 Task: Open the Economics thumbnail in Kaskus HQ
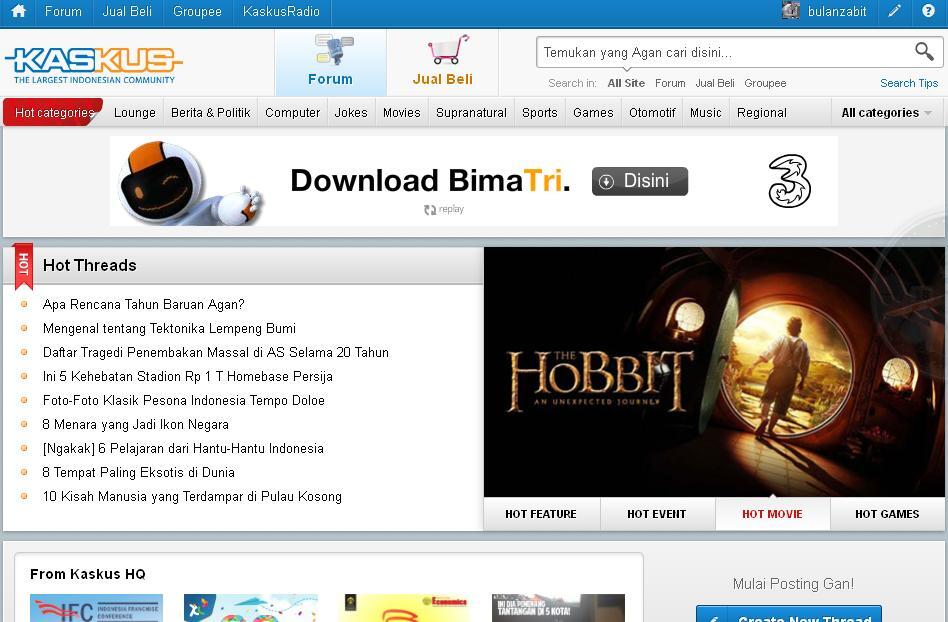[x=404, y=607]
